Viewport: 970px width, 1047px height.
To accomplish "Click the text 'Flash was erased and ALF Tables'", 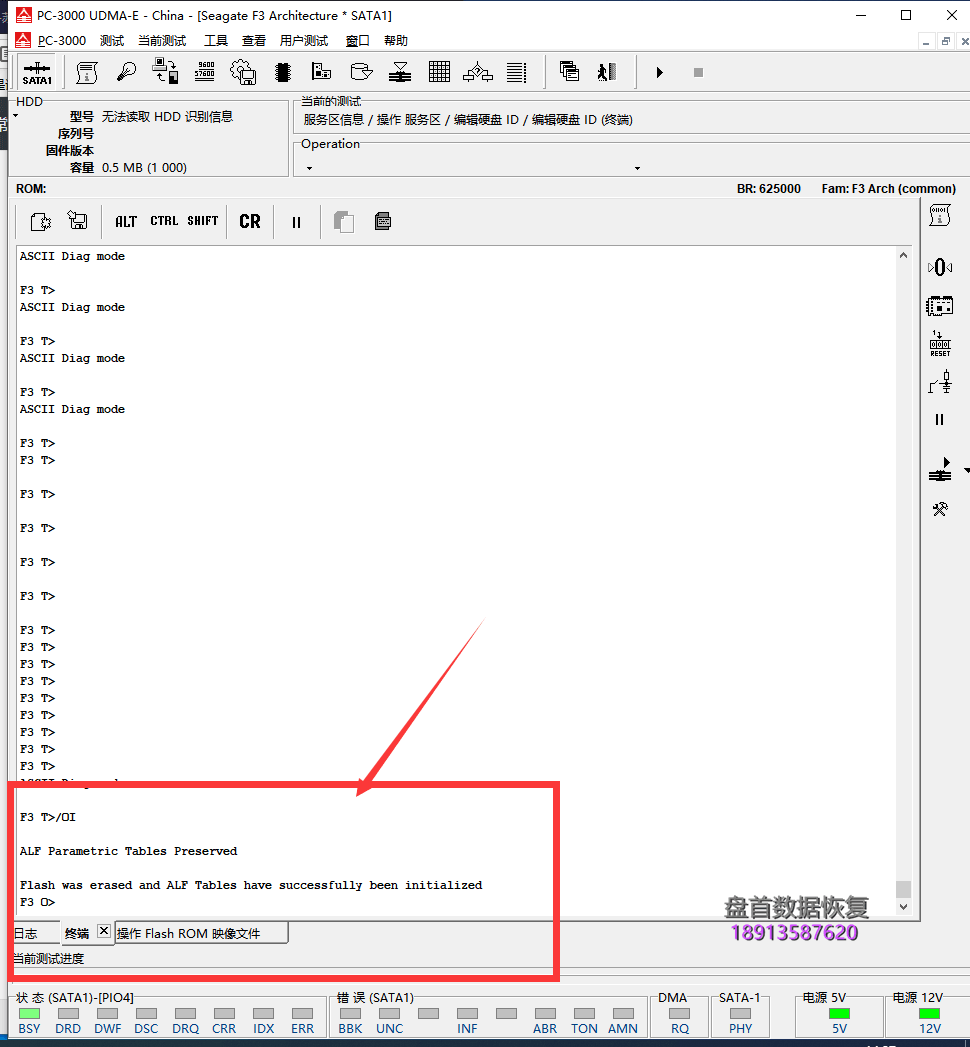I will click(128, 885).
